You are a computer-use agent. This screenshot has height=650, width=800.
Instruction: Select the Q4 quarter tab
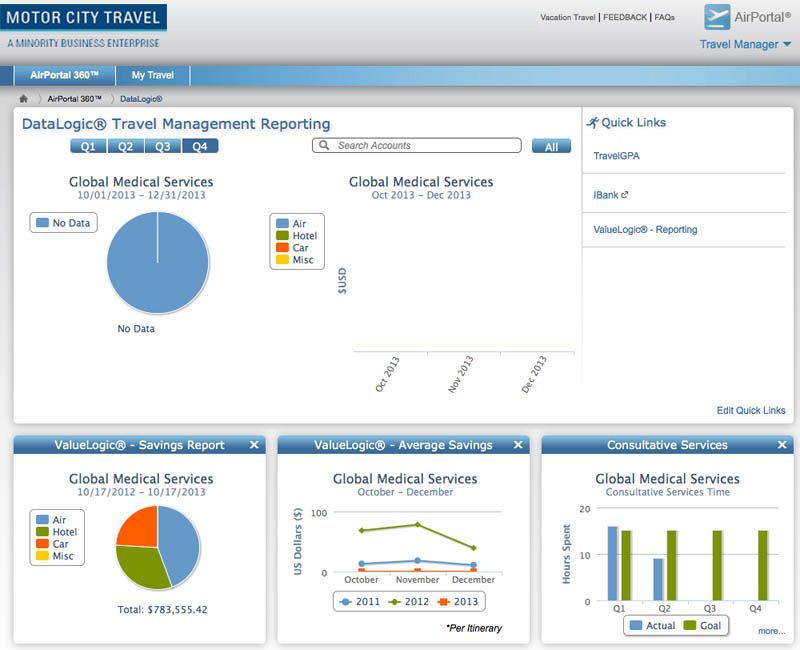200,146
